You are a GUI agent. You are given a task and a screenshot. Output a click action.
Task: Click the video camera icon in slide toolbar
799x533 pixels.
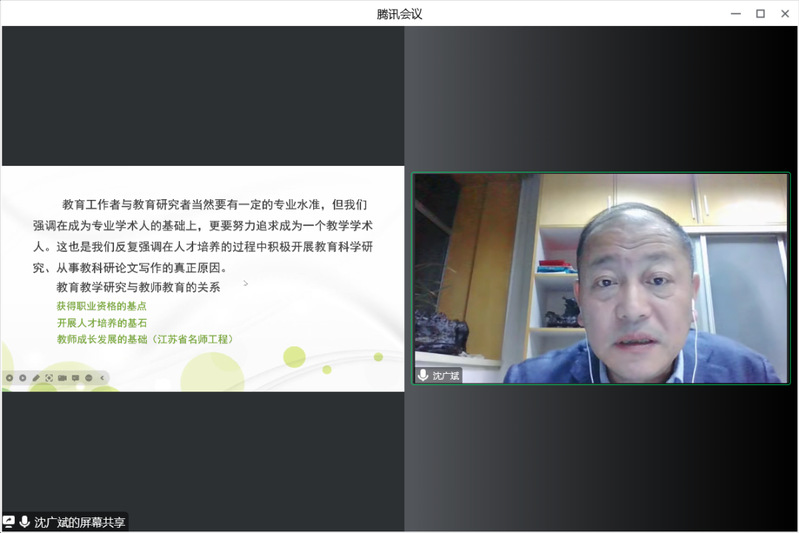tap(62, 377)
